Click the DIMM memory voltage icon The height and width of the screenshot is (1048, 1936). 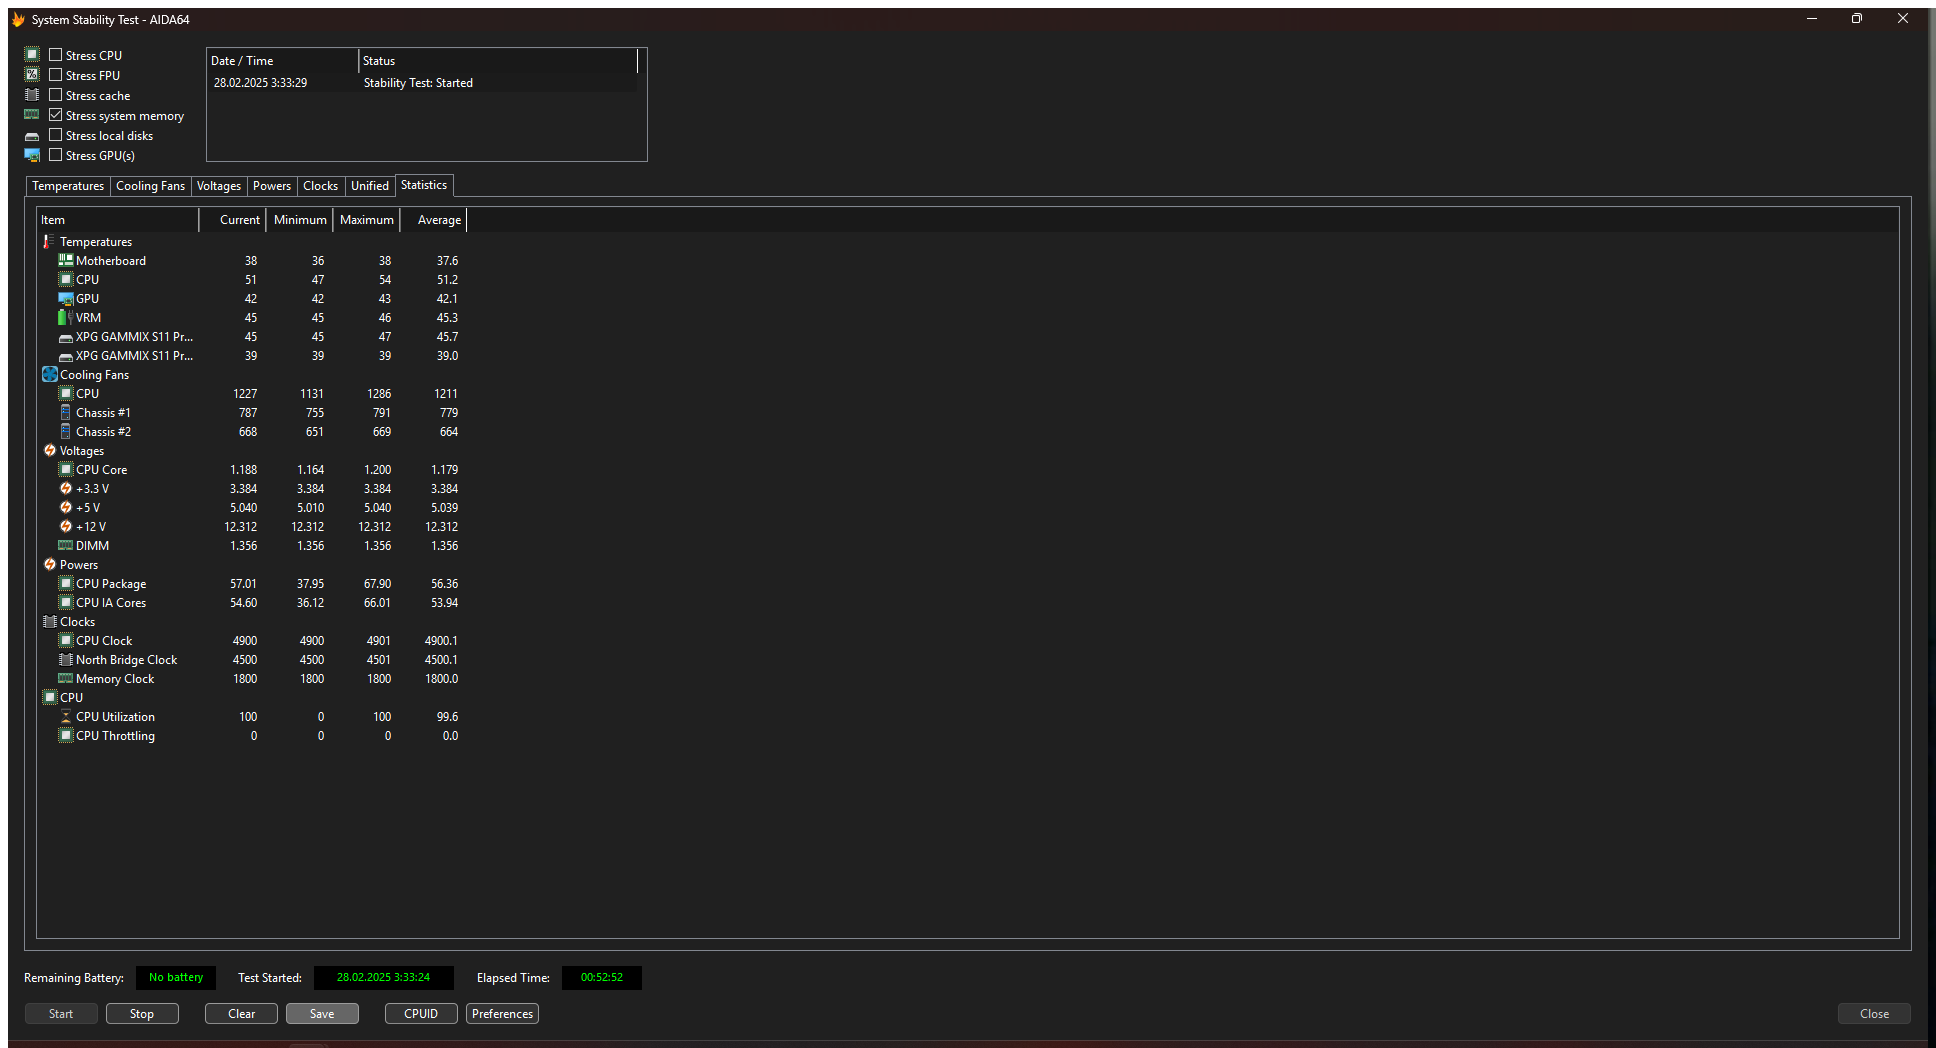coord(66,545)
